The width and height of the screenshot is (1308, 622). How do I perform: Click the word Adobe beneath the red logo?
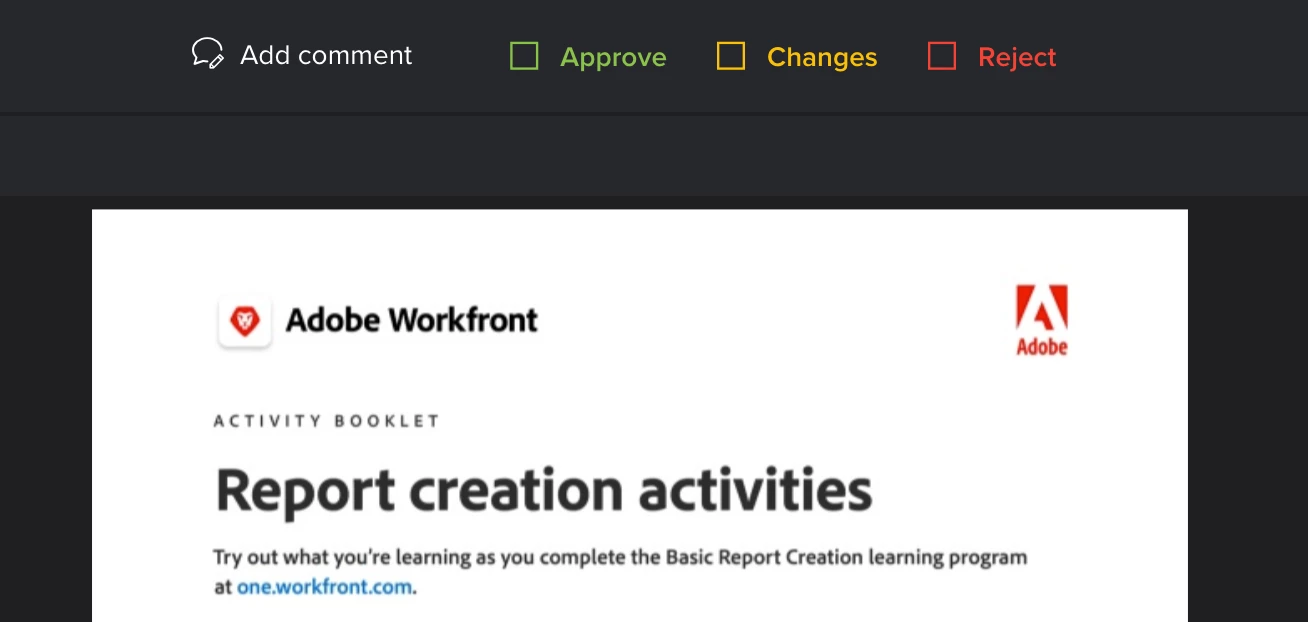[1042, 346]
